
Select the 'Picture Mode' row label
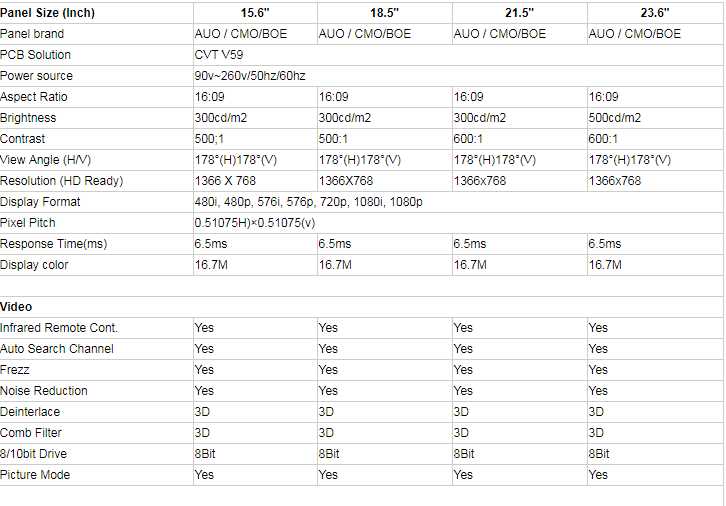coord(36,475)
